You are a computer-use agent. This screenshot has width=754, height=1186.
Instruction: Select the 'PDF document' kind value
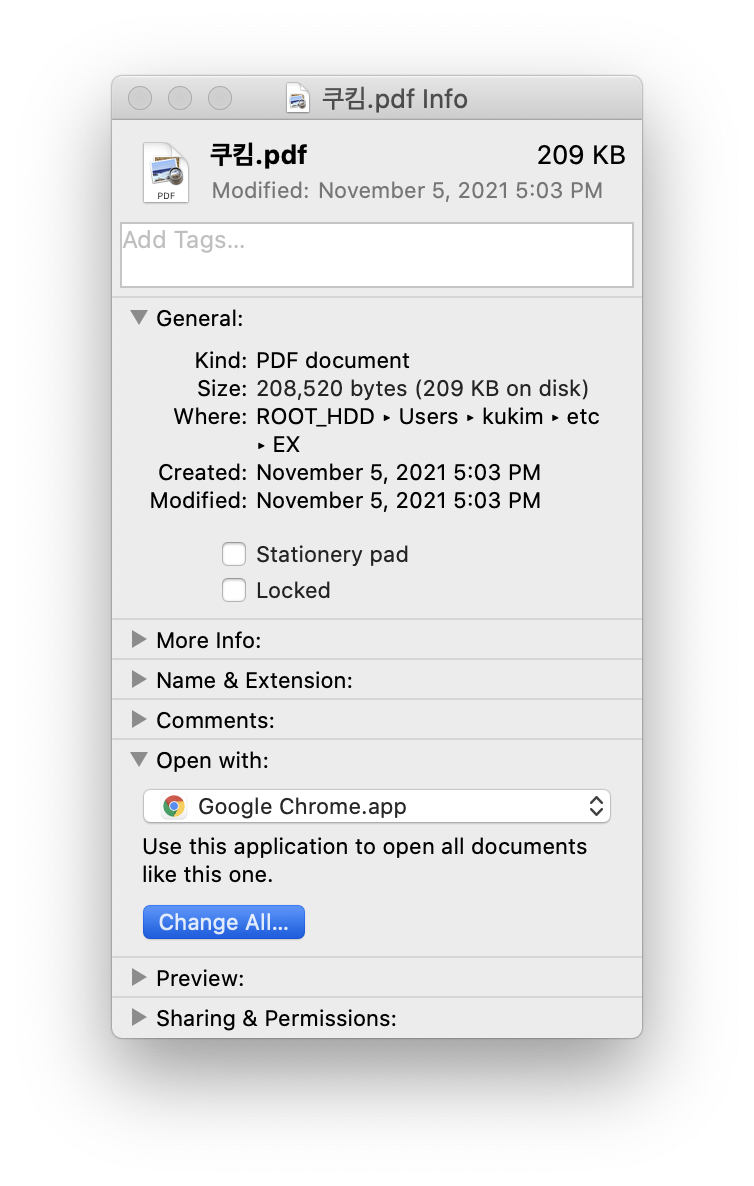(333, 360)
